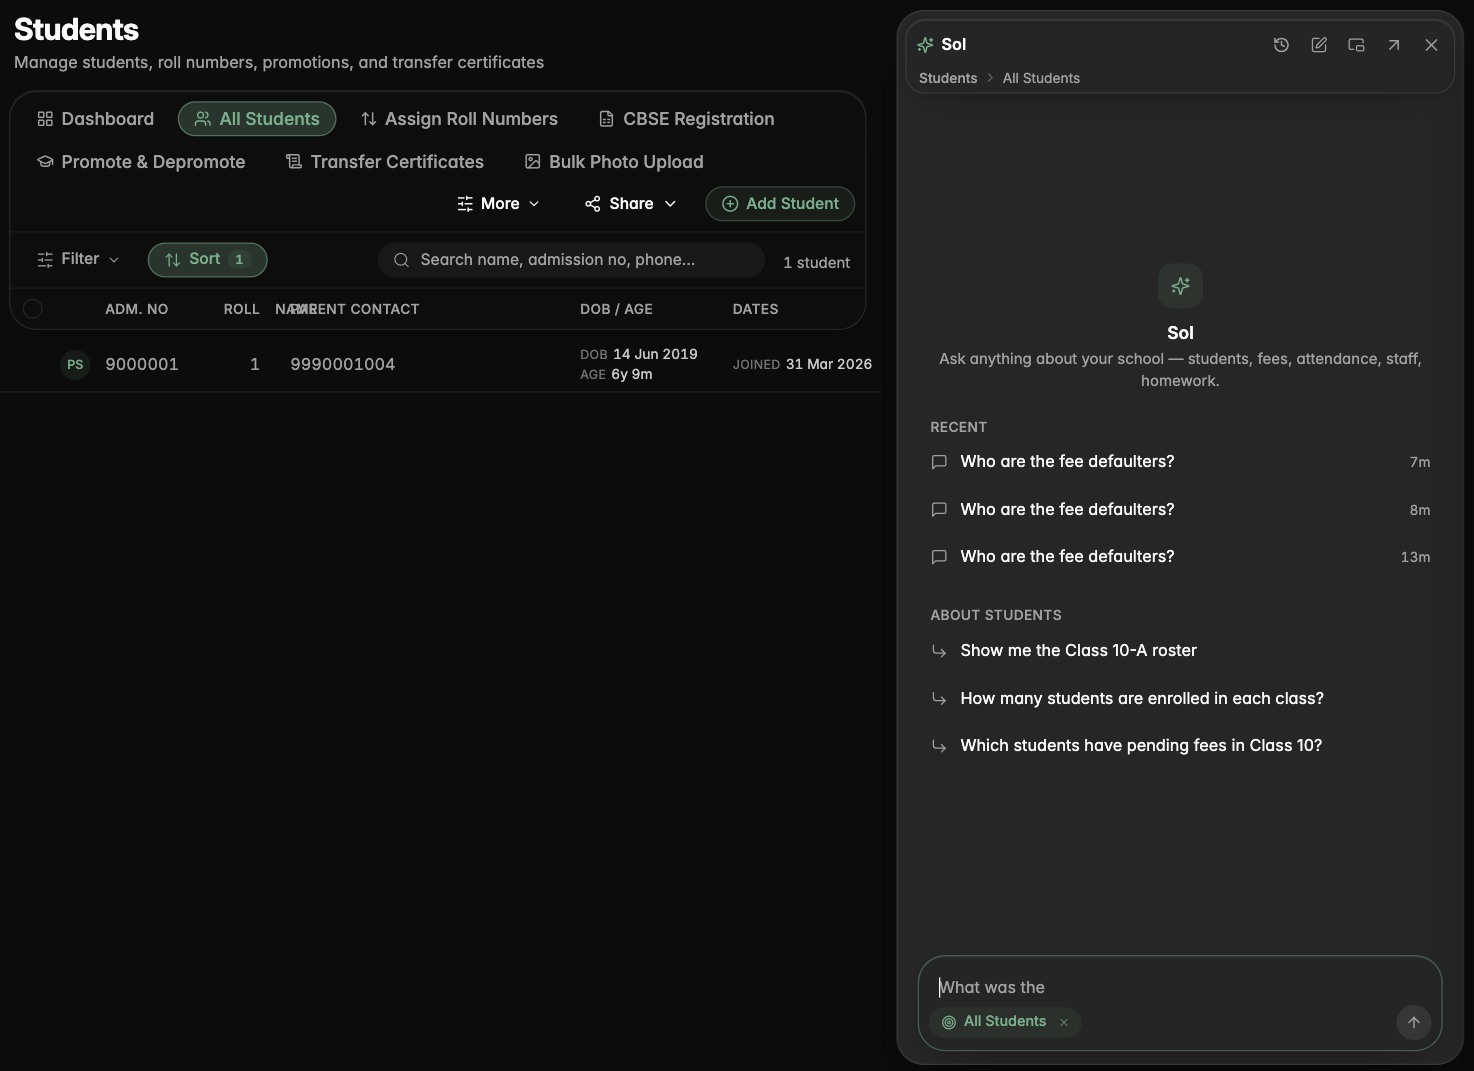1474x1071 pixels.
Task: Open recent chat from 7m ago
Action: pyautogui.click(x=1180, y=462)
